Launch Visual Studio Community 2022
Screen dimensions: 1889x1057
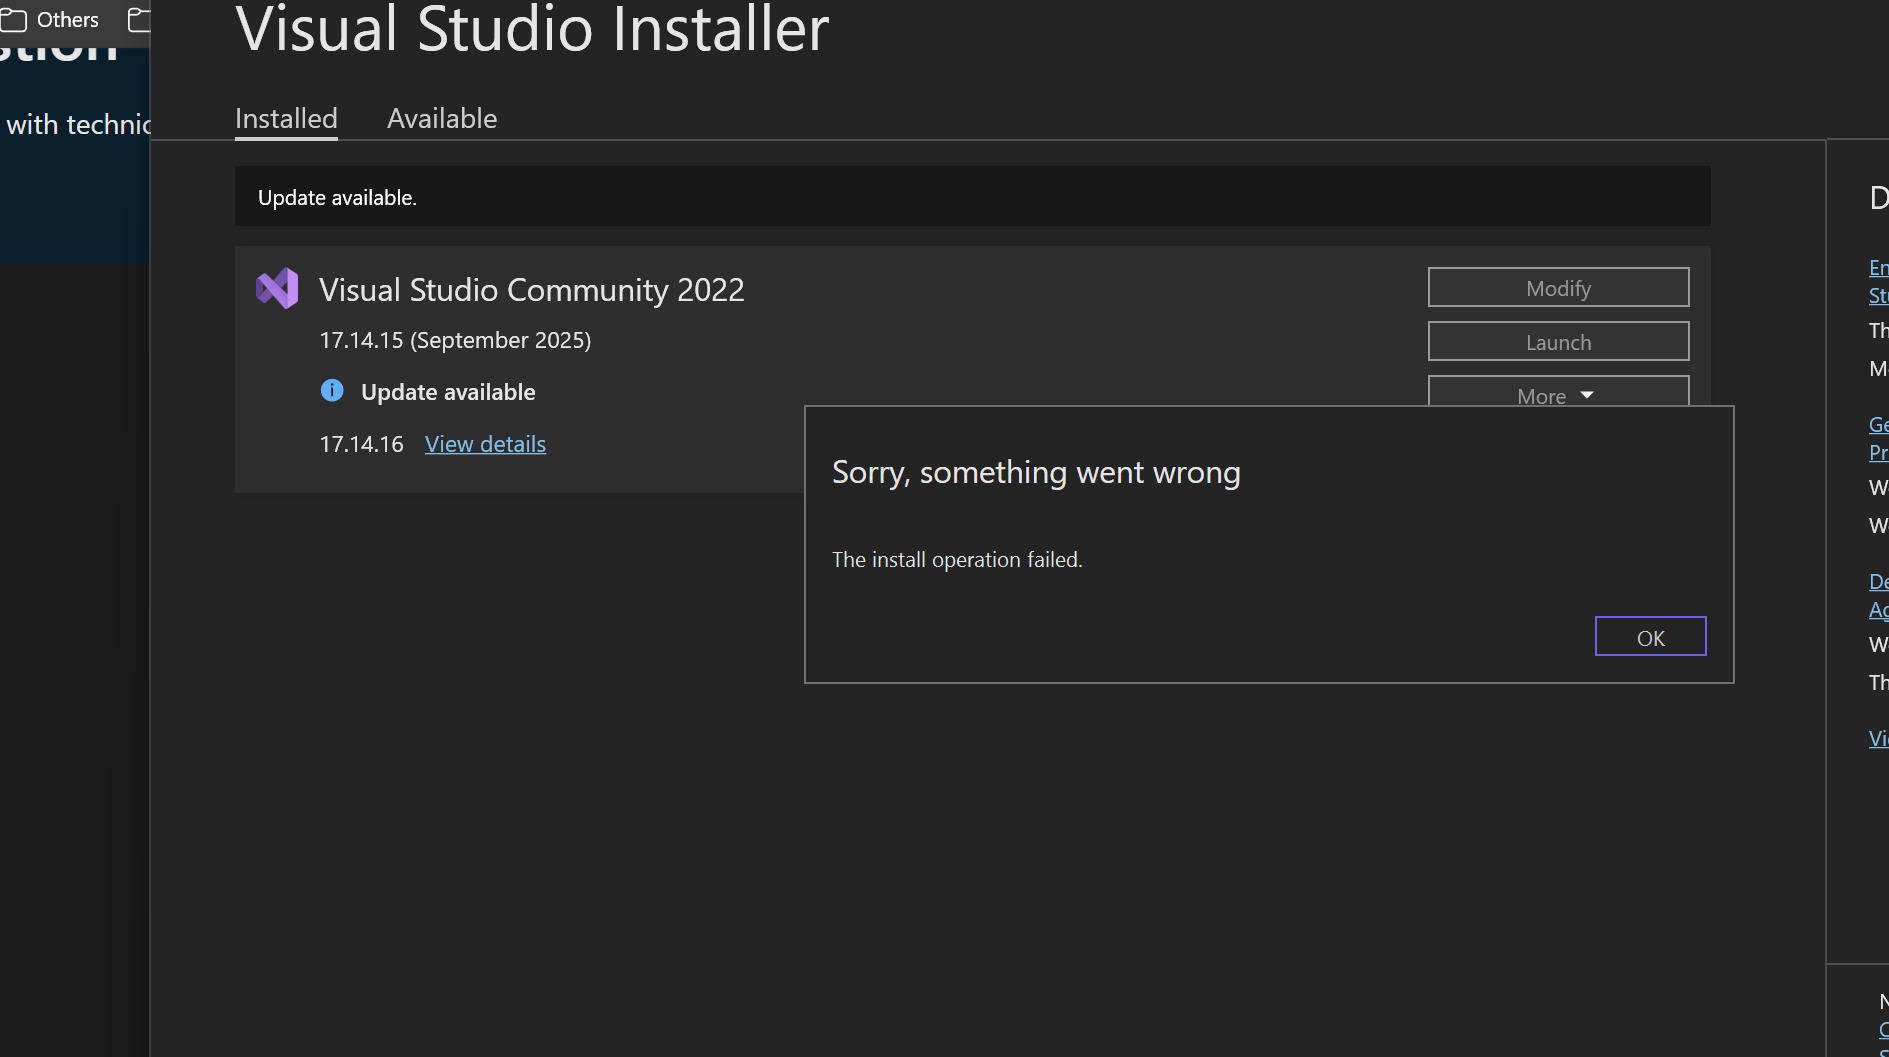pos(1558,341)
